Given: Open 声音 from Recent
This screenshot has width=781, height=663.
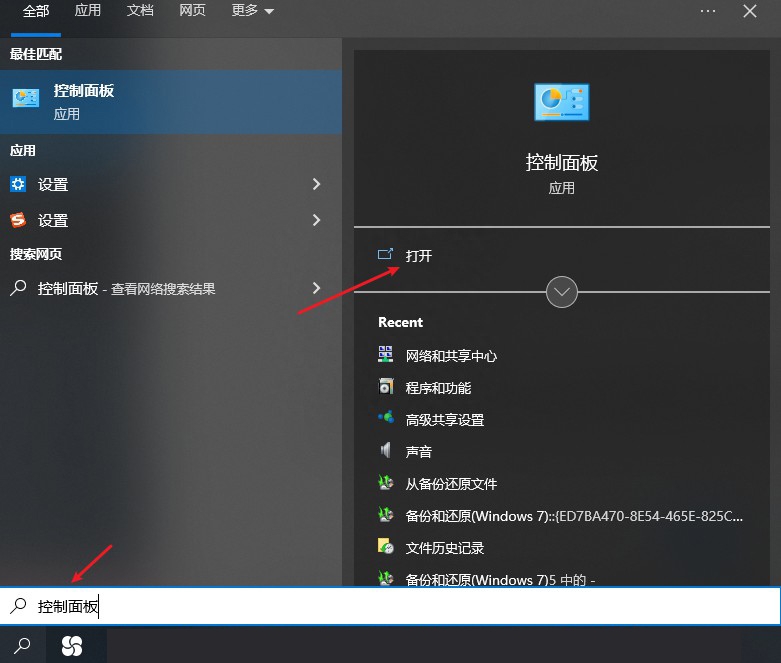Looking at the screenshot, I should click(x=418, y=451).
